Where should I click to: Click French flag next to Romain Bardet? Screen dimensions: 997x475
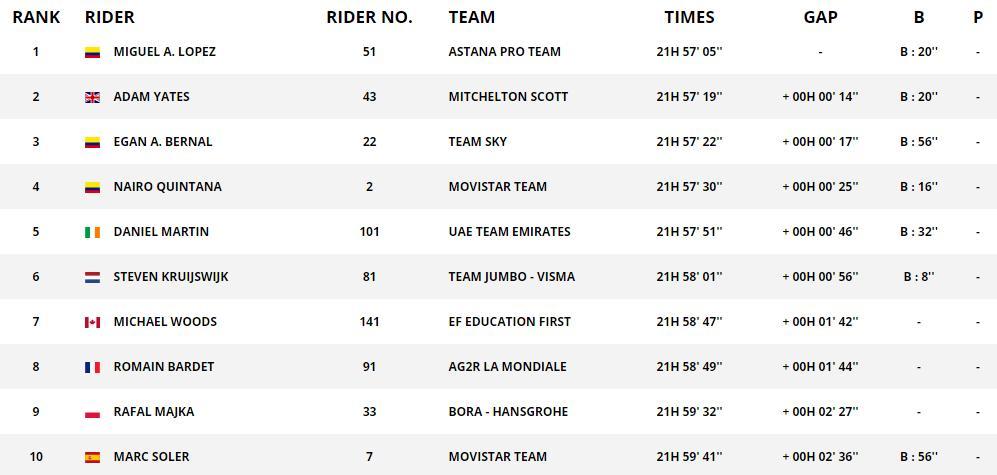pos(92,367)
